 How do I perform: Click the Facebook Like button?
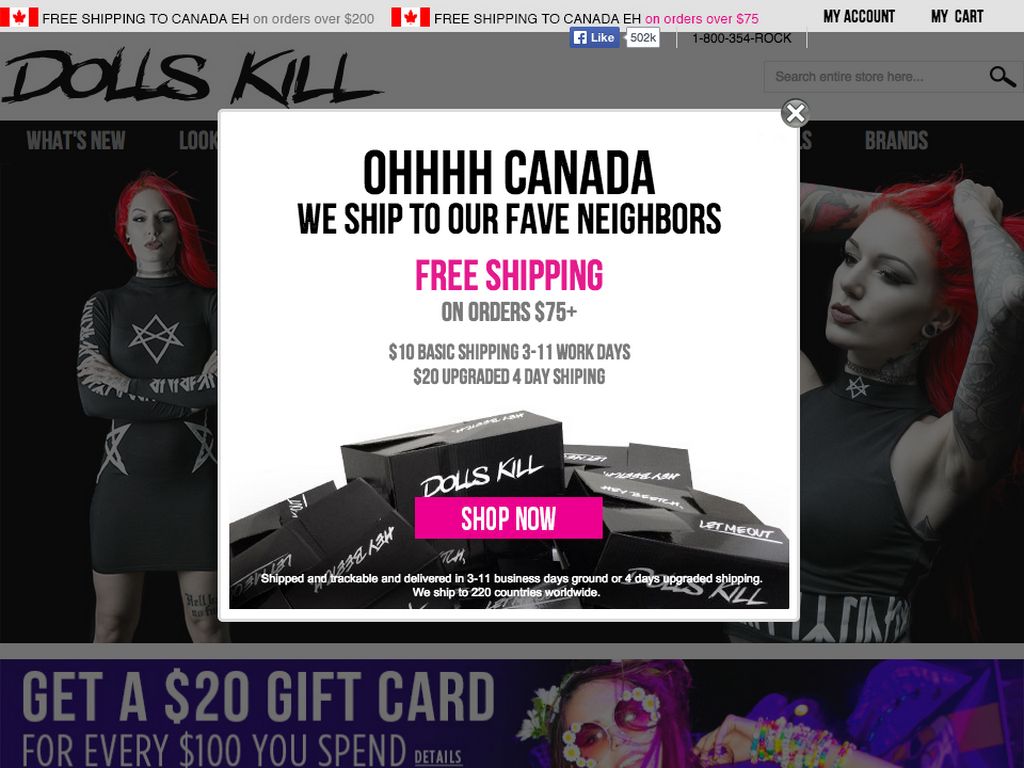(x=594, y=38)
